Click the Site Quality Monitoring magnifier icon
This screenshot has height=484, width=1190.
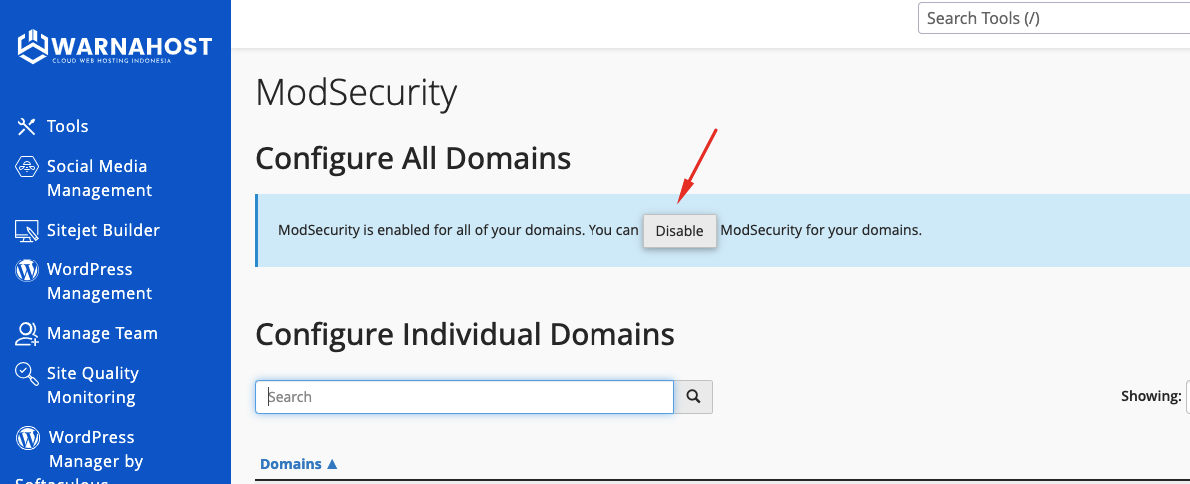coord(27,374)
